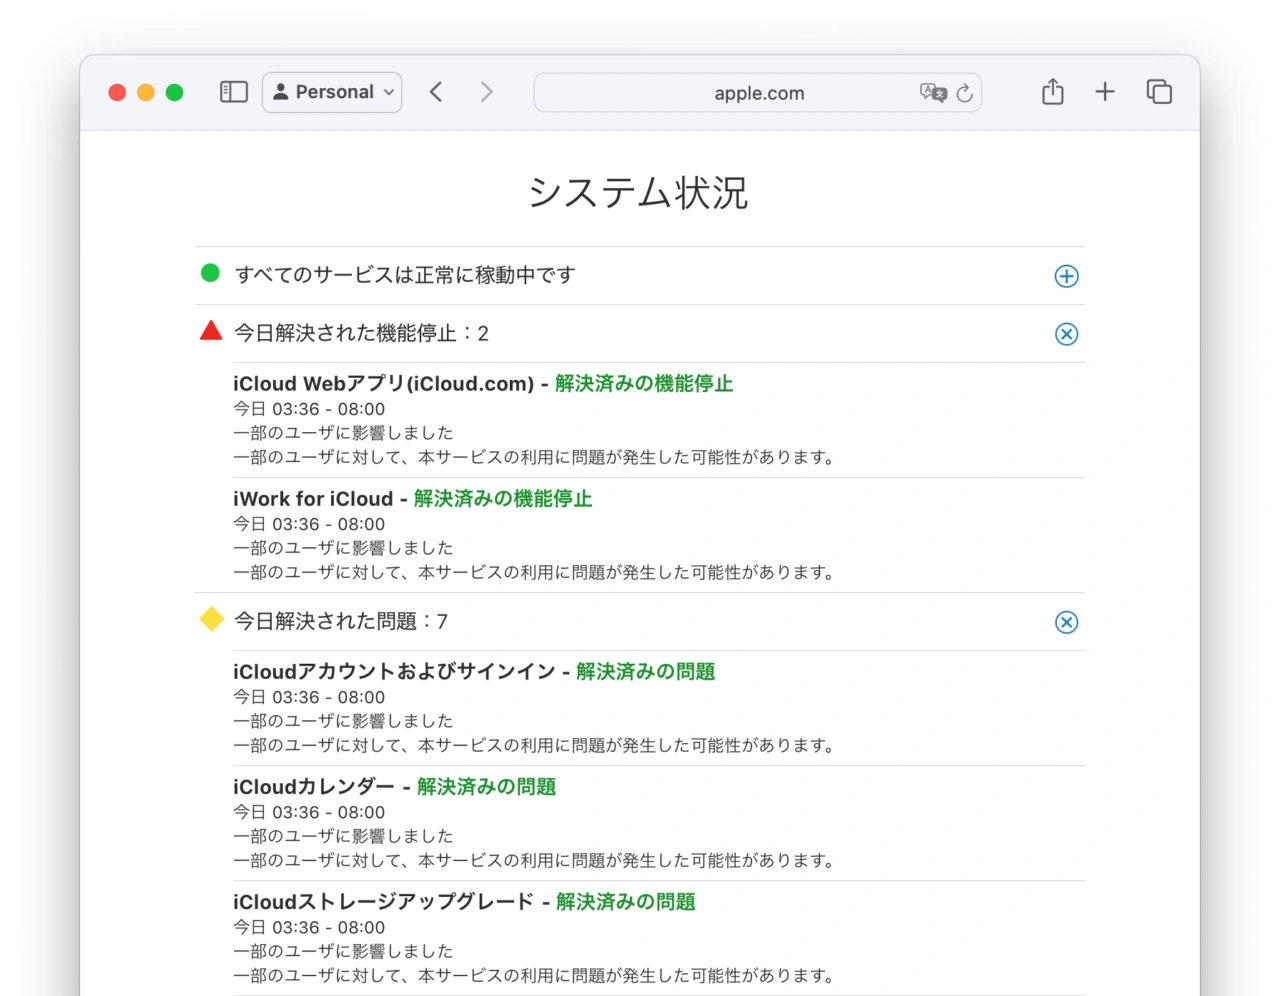The image size is (1280, 996).
Task: Collapse the resolved outages today section
Action: (x=1066, y=334)
